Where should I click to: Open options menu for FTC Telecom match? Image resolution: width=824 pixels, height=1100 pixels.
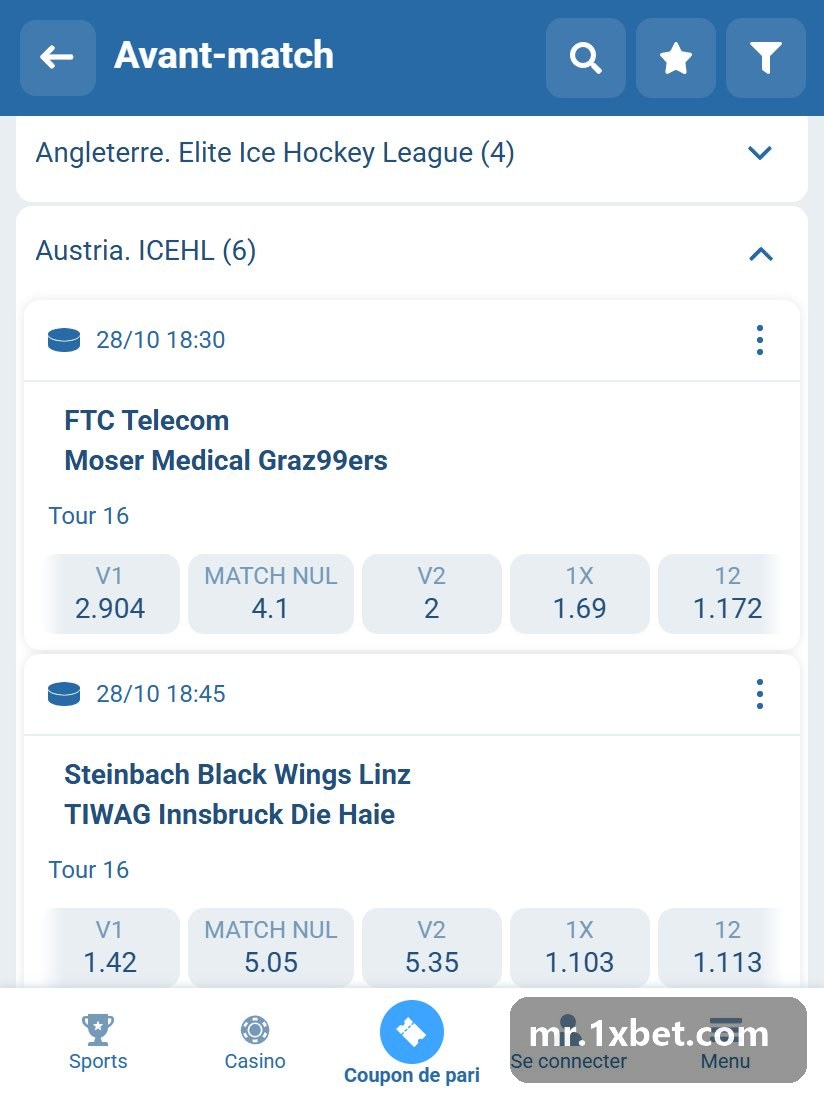tap(759, 340)
